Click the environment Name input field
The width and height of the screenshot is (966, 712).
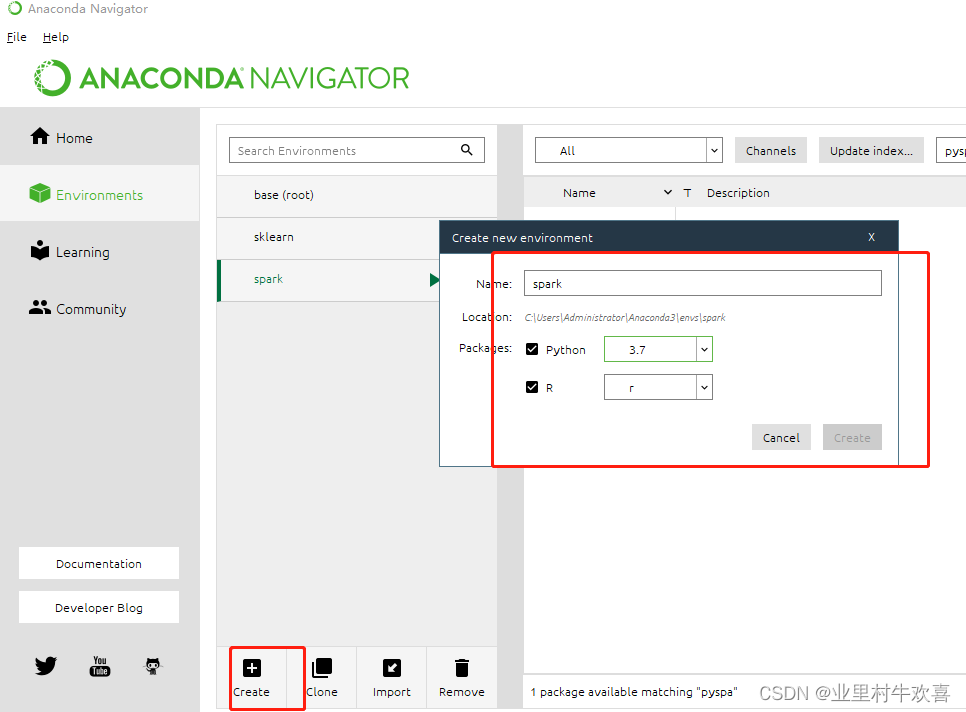(701, 283)
